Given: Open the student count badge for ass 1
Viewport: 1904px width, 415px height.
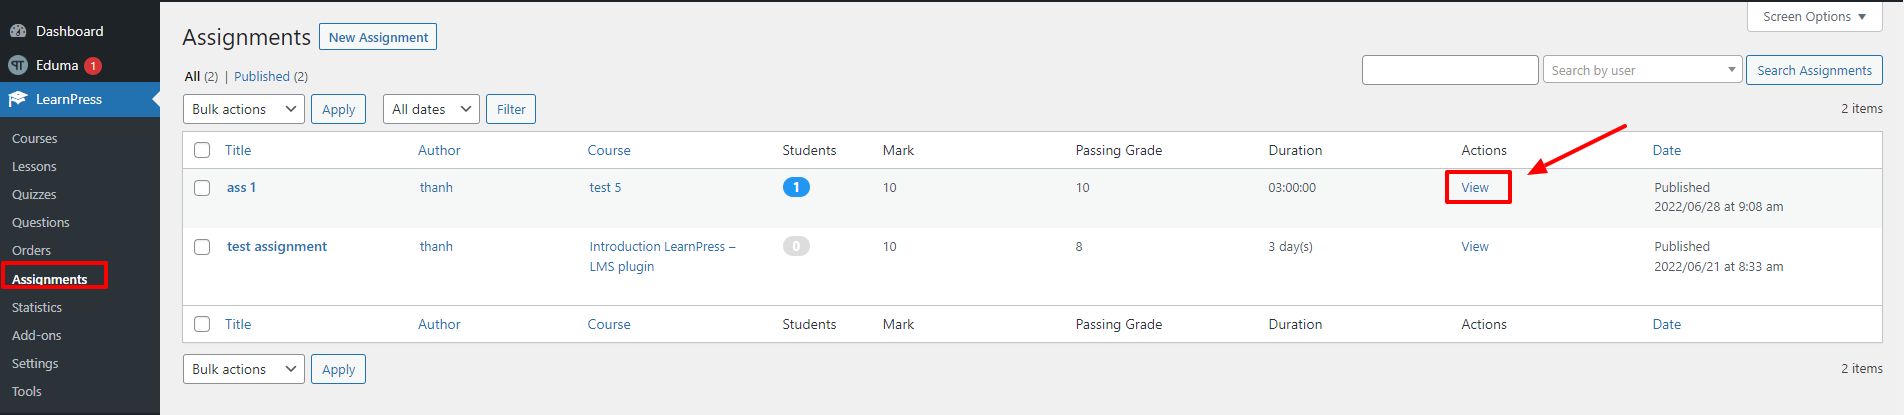Looking at the screenshot, I should point(796,187).
